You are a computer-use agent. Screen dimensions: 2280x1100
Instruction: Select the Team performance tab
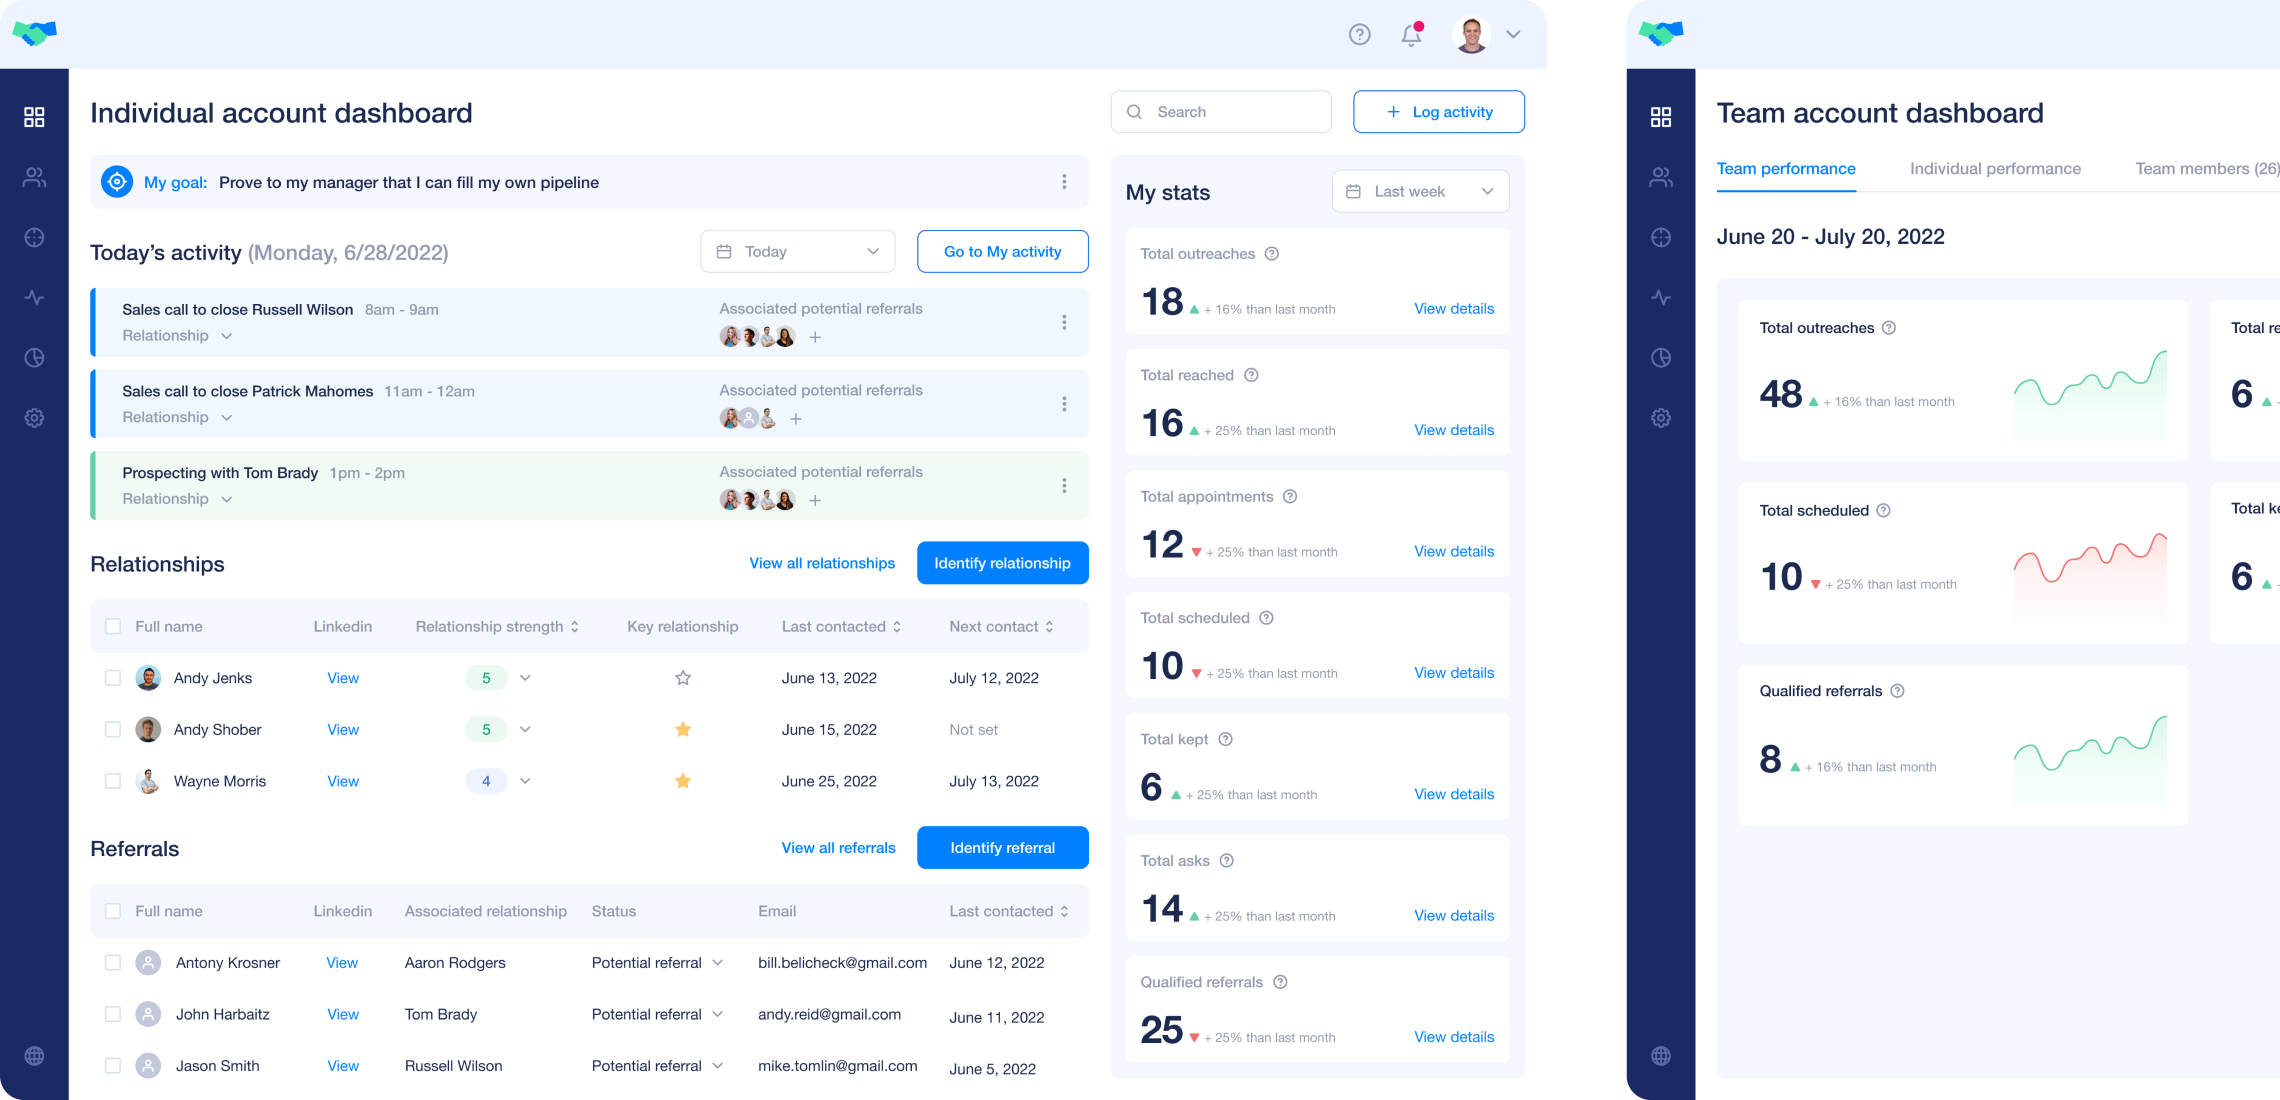click(x=1786, y=169)
